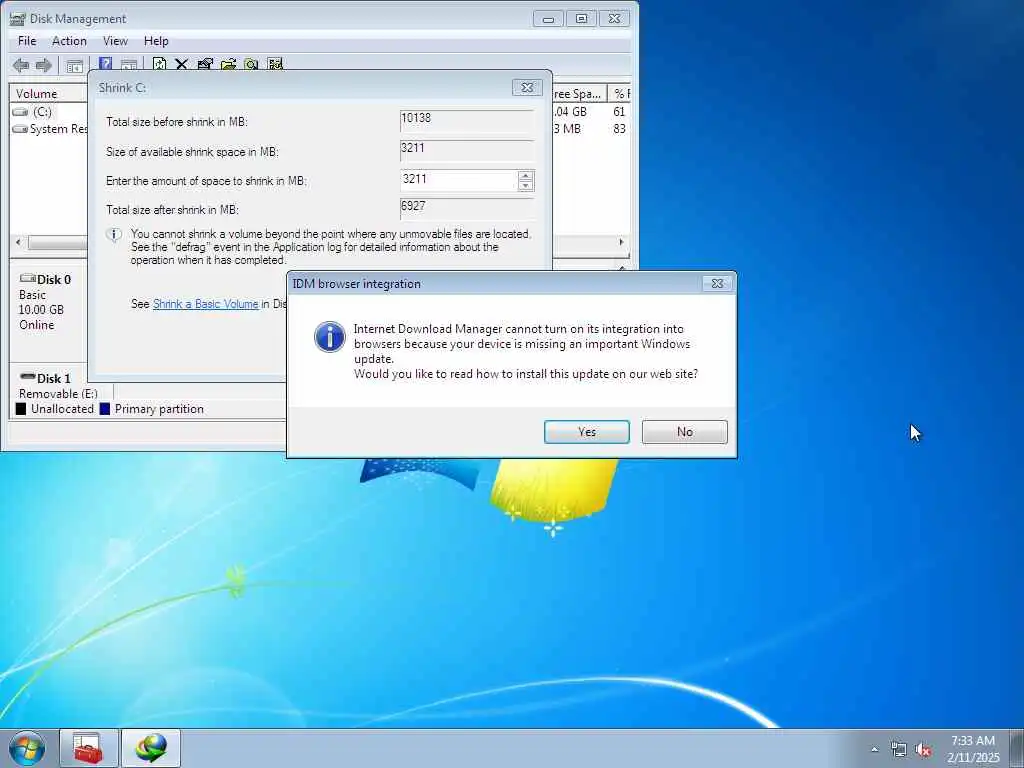Open the Action menu

pyautogui.click(x=69, y=40)
